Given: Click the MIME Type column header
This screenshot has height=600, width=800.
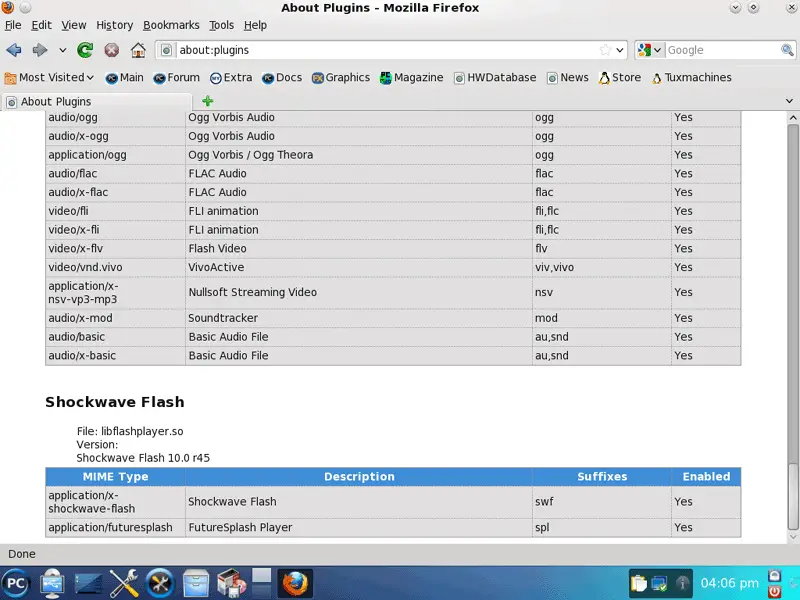Looking at the screenshot, I should (x=115, y=477).
